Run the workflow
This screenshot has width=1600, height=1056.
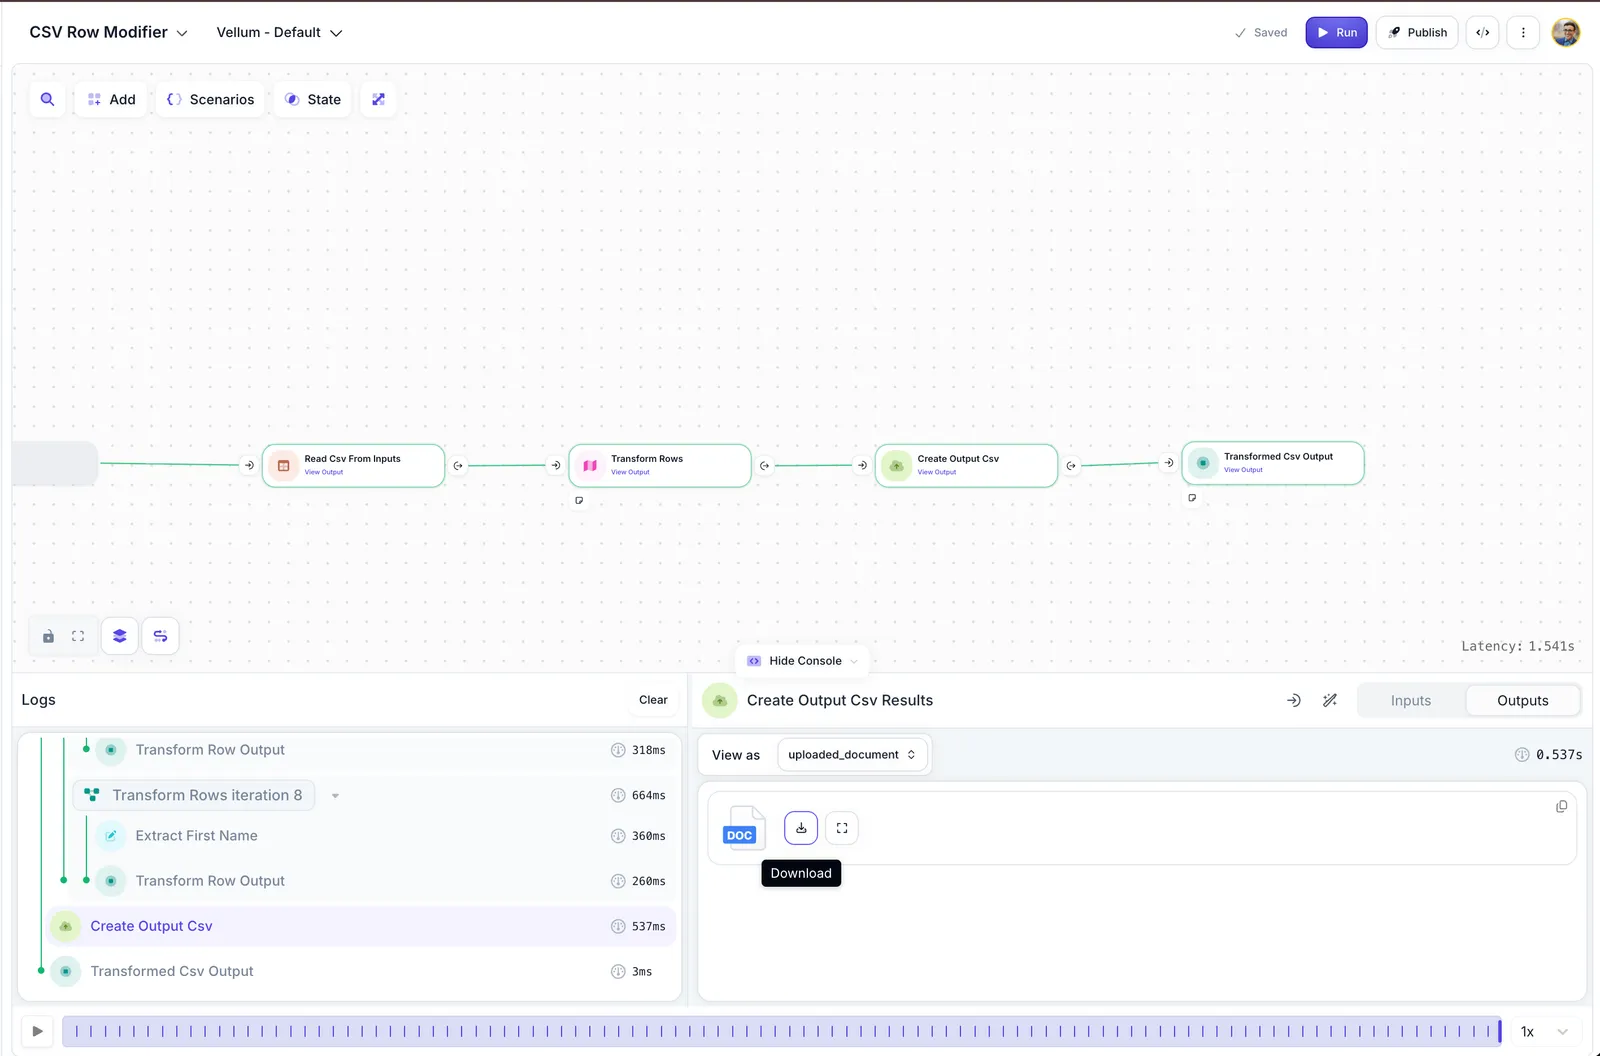[x=1336, y=32]
